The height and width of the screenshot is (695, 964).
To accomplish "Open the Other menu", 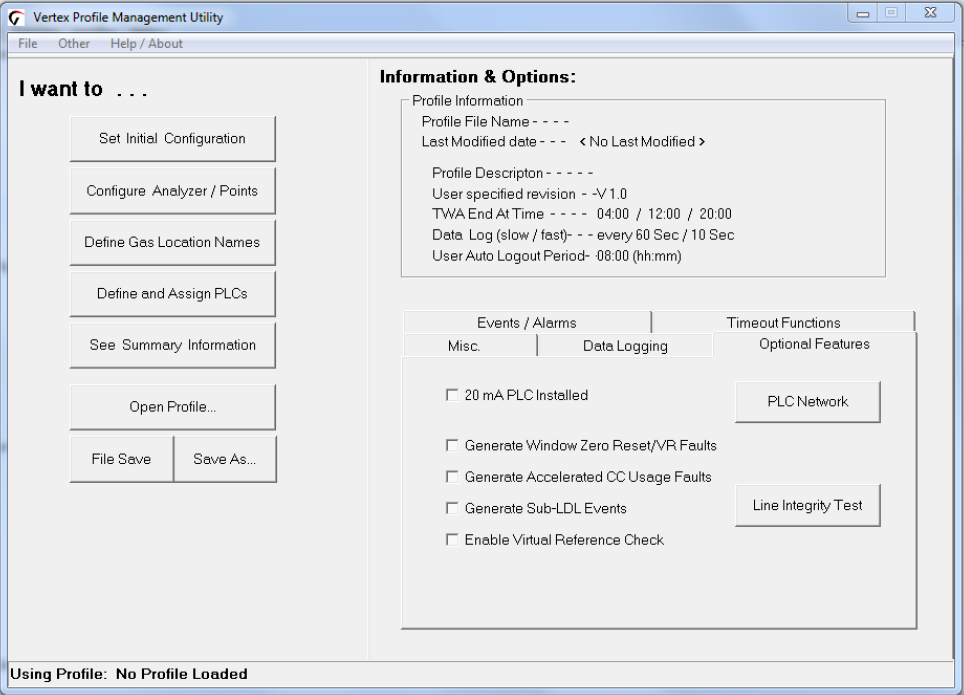I will pyautogui.click(x=74, y=44).
